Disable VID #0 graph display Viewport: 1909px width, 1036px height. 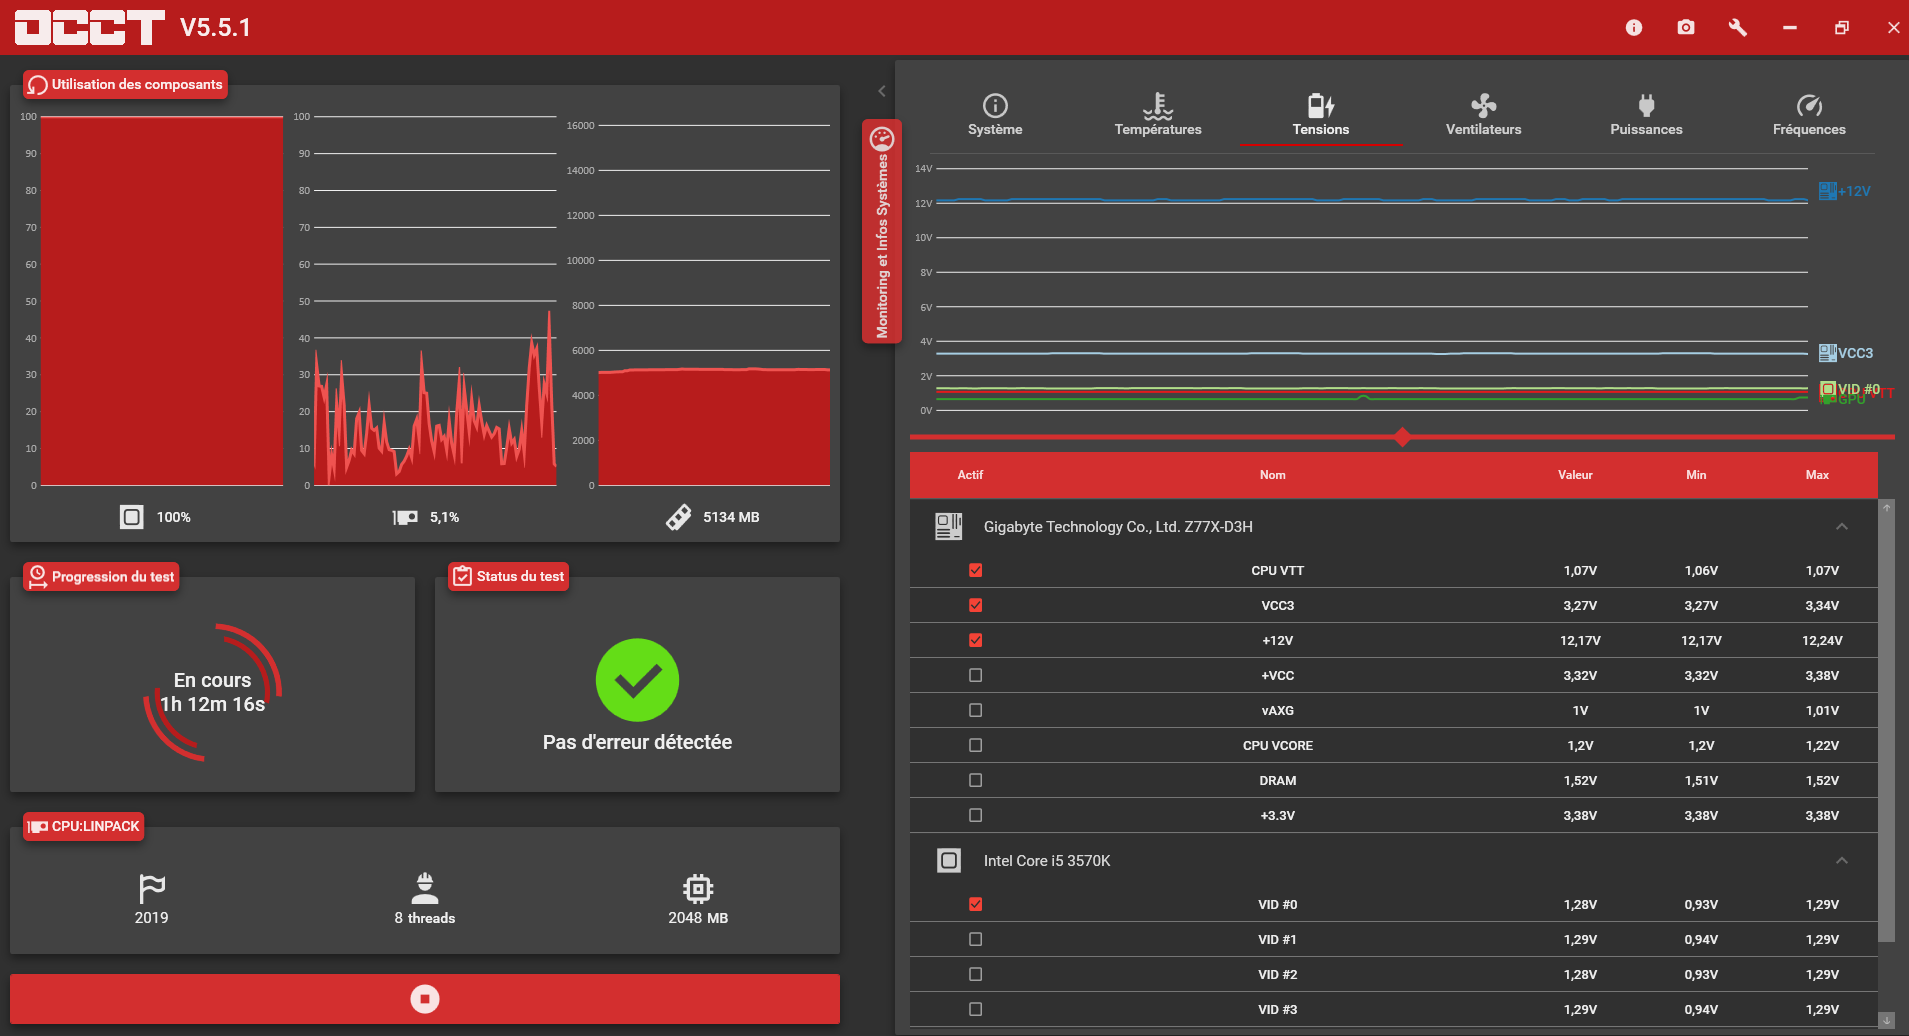pos(976,904)
